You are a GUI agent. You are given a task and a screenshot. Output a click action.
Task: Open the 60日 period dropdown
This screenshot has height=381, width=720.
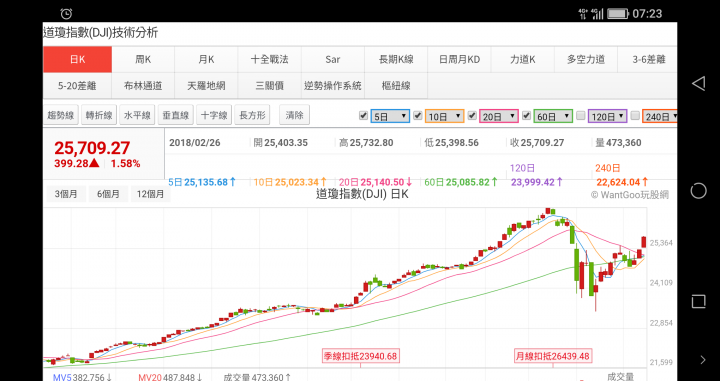(x=553, y=117)
